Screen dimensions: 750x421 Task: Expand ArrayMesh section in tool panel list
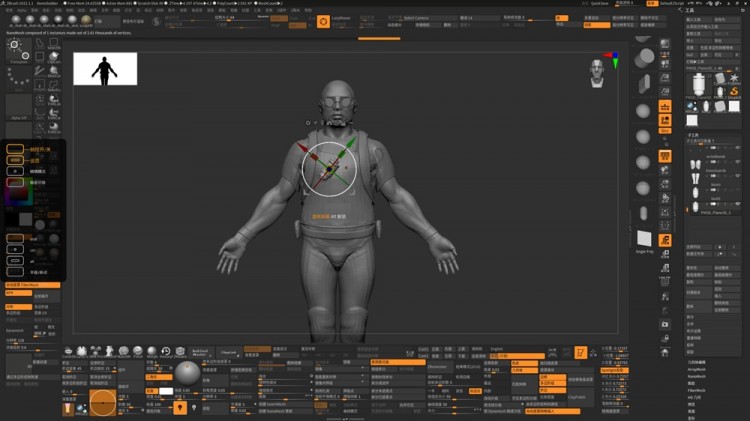click(x=696, y=369)
